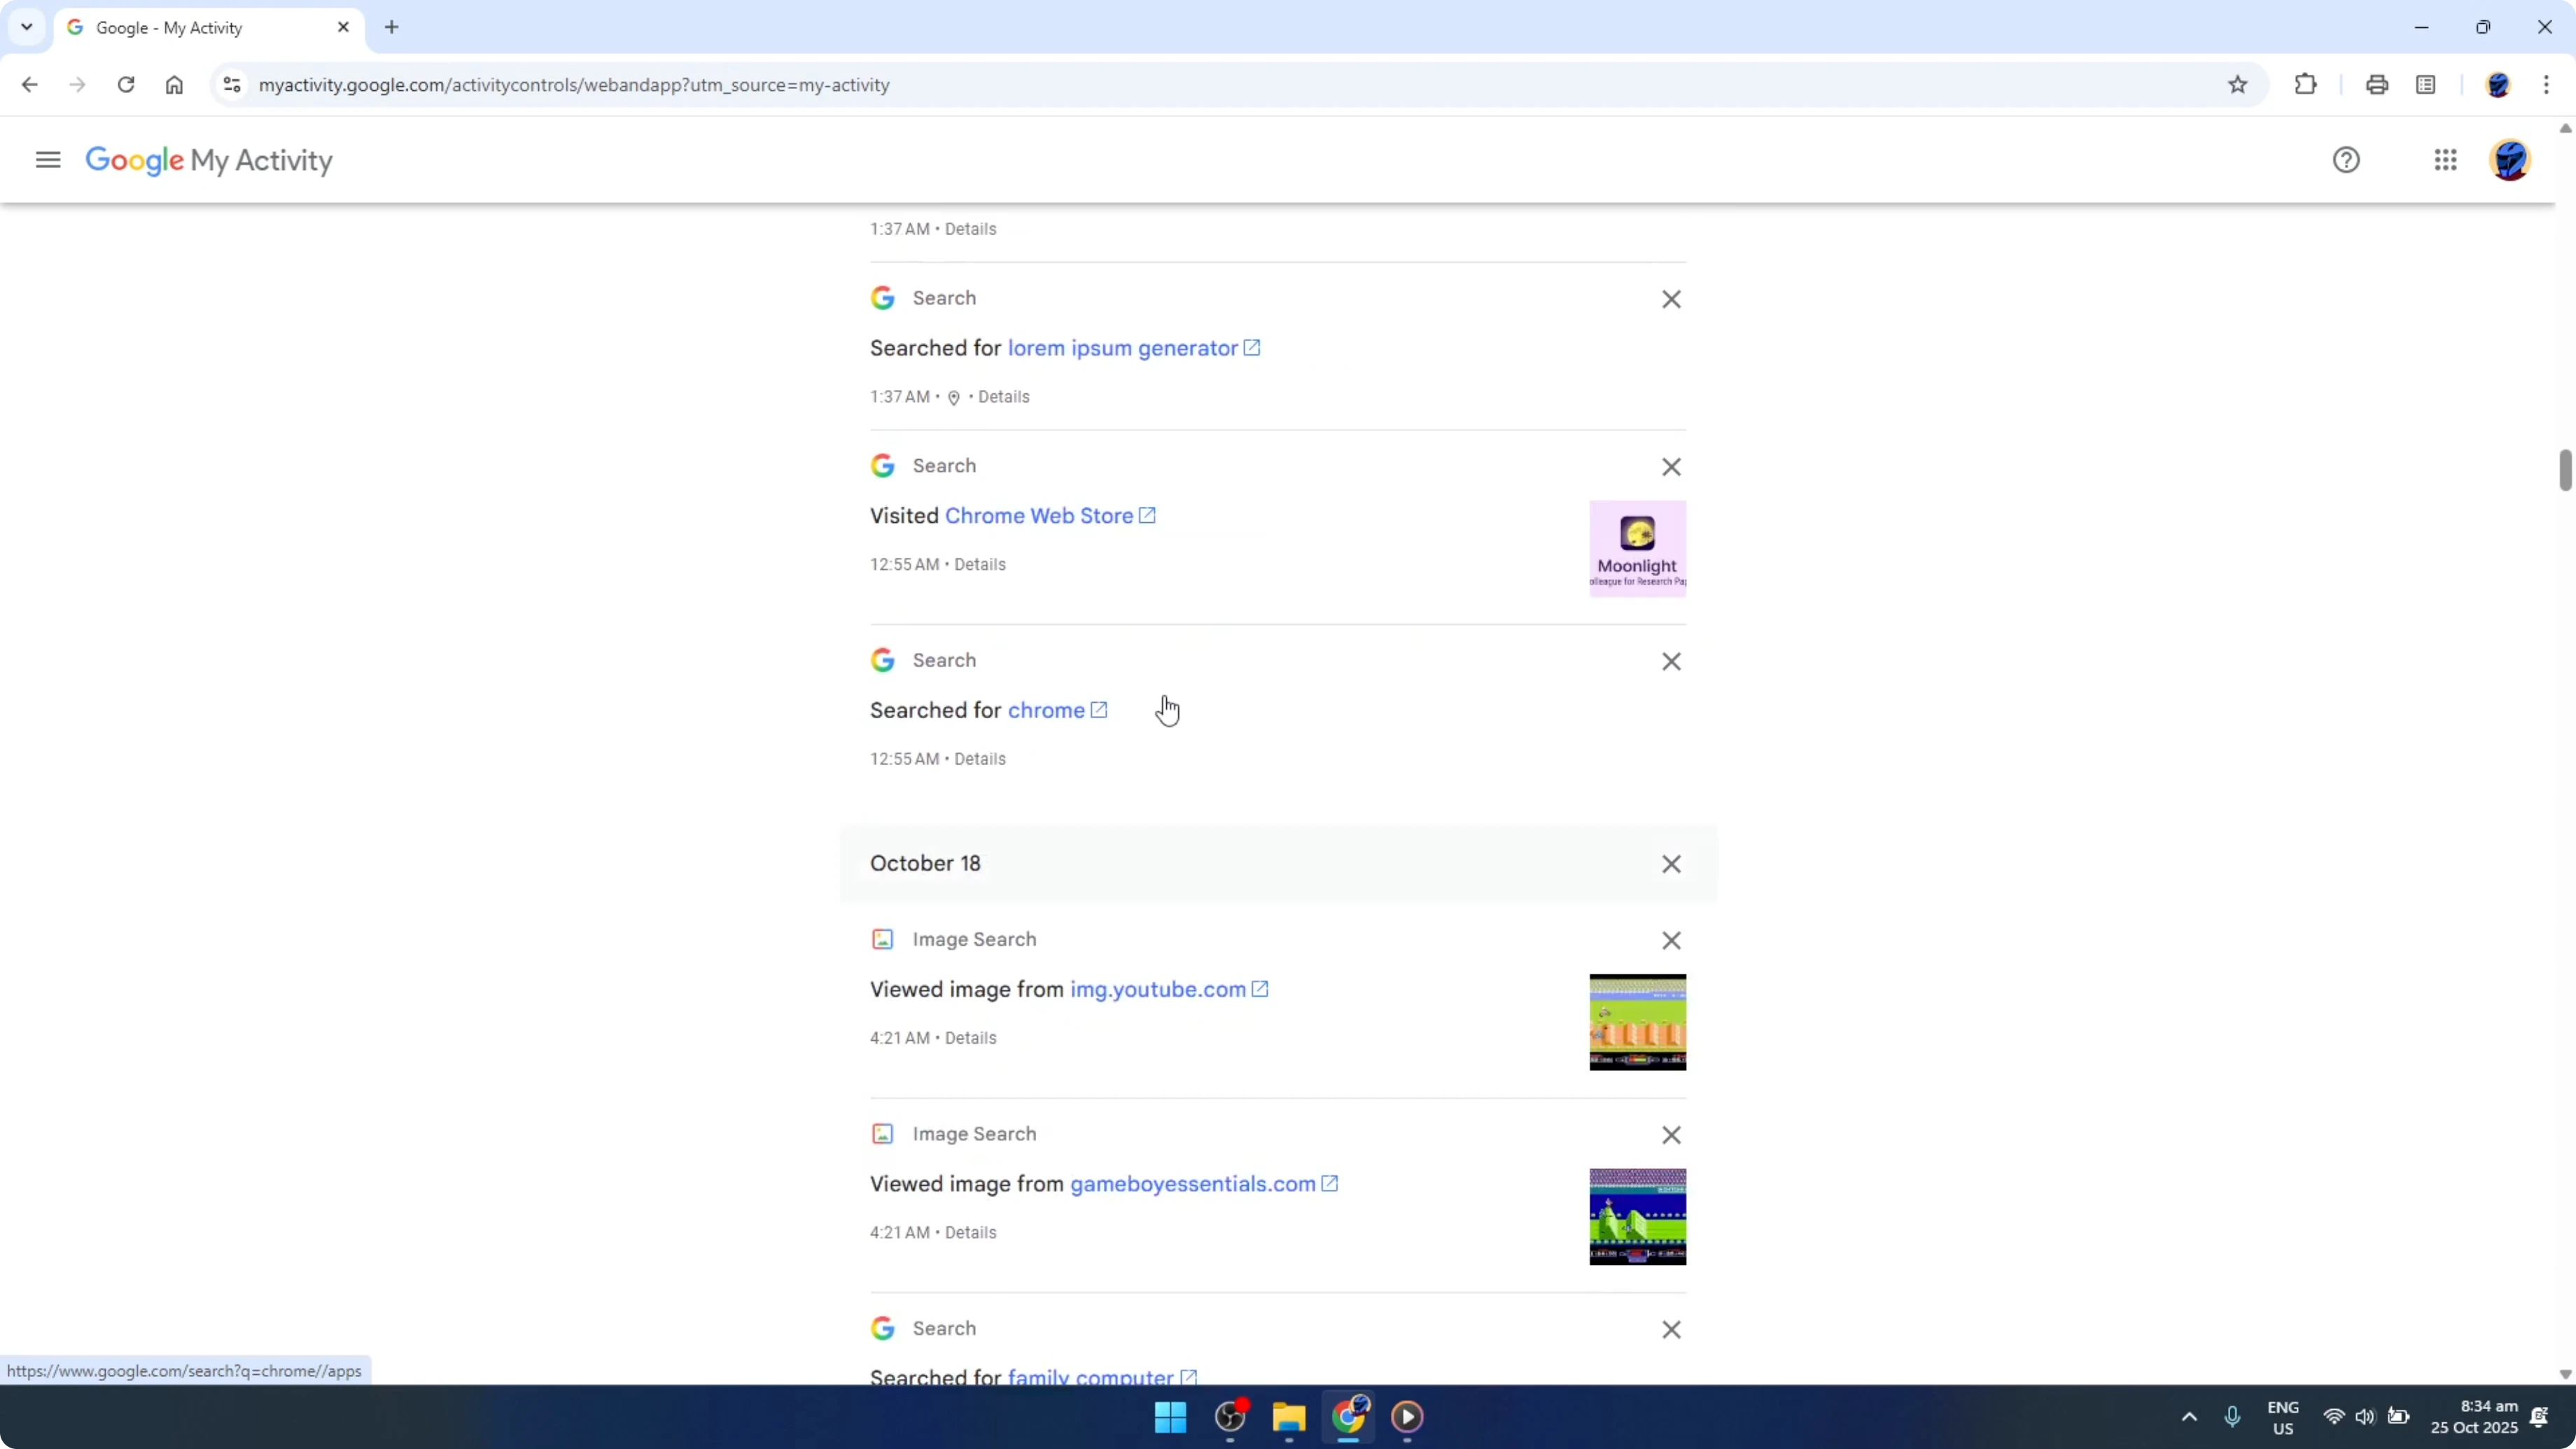Screen dimensions: 2576x1449
Task: Open external icon next to chrome search
Action: (1099, 710)
